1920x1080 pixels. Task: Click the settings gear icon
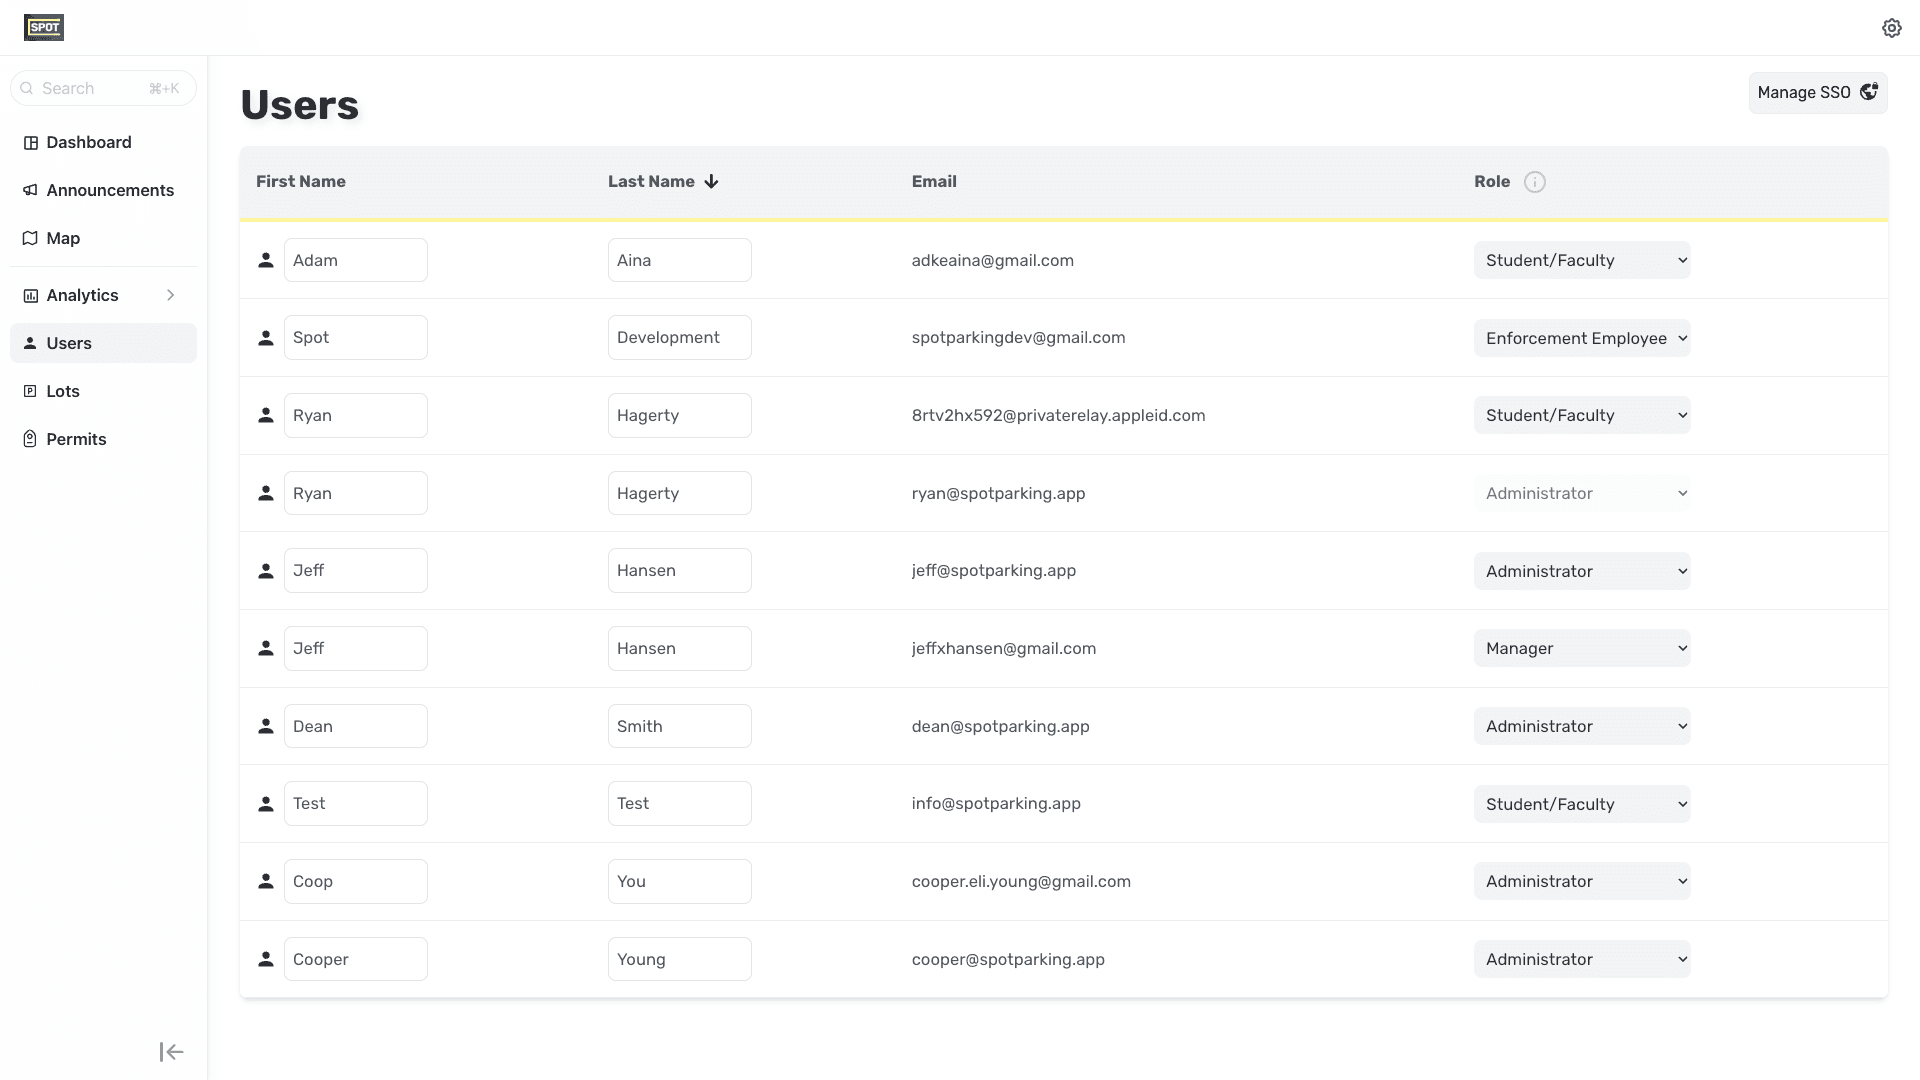pyautogui.click(x=1891, y=28)
